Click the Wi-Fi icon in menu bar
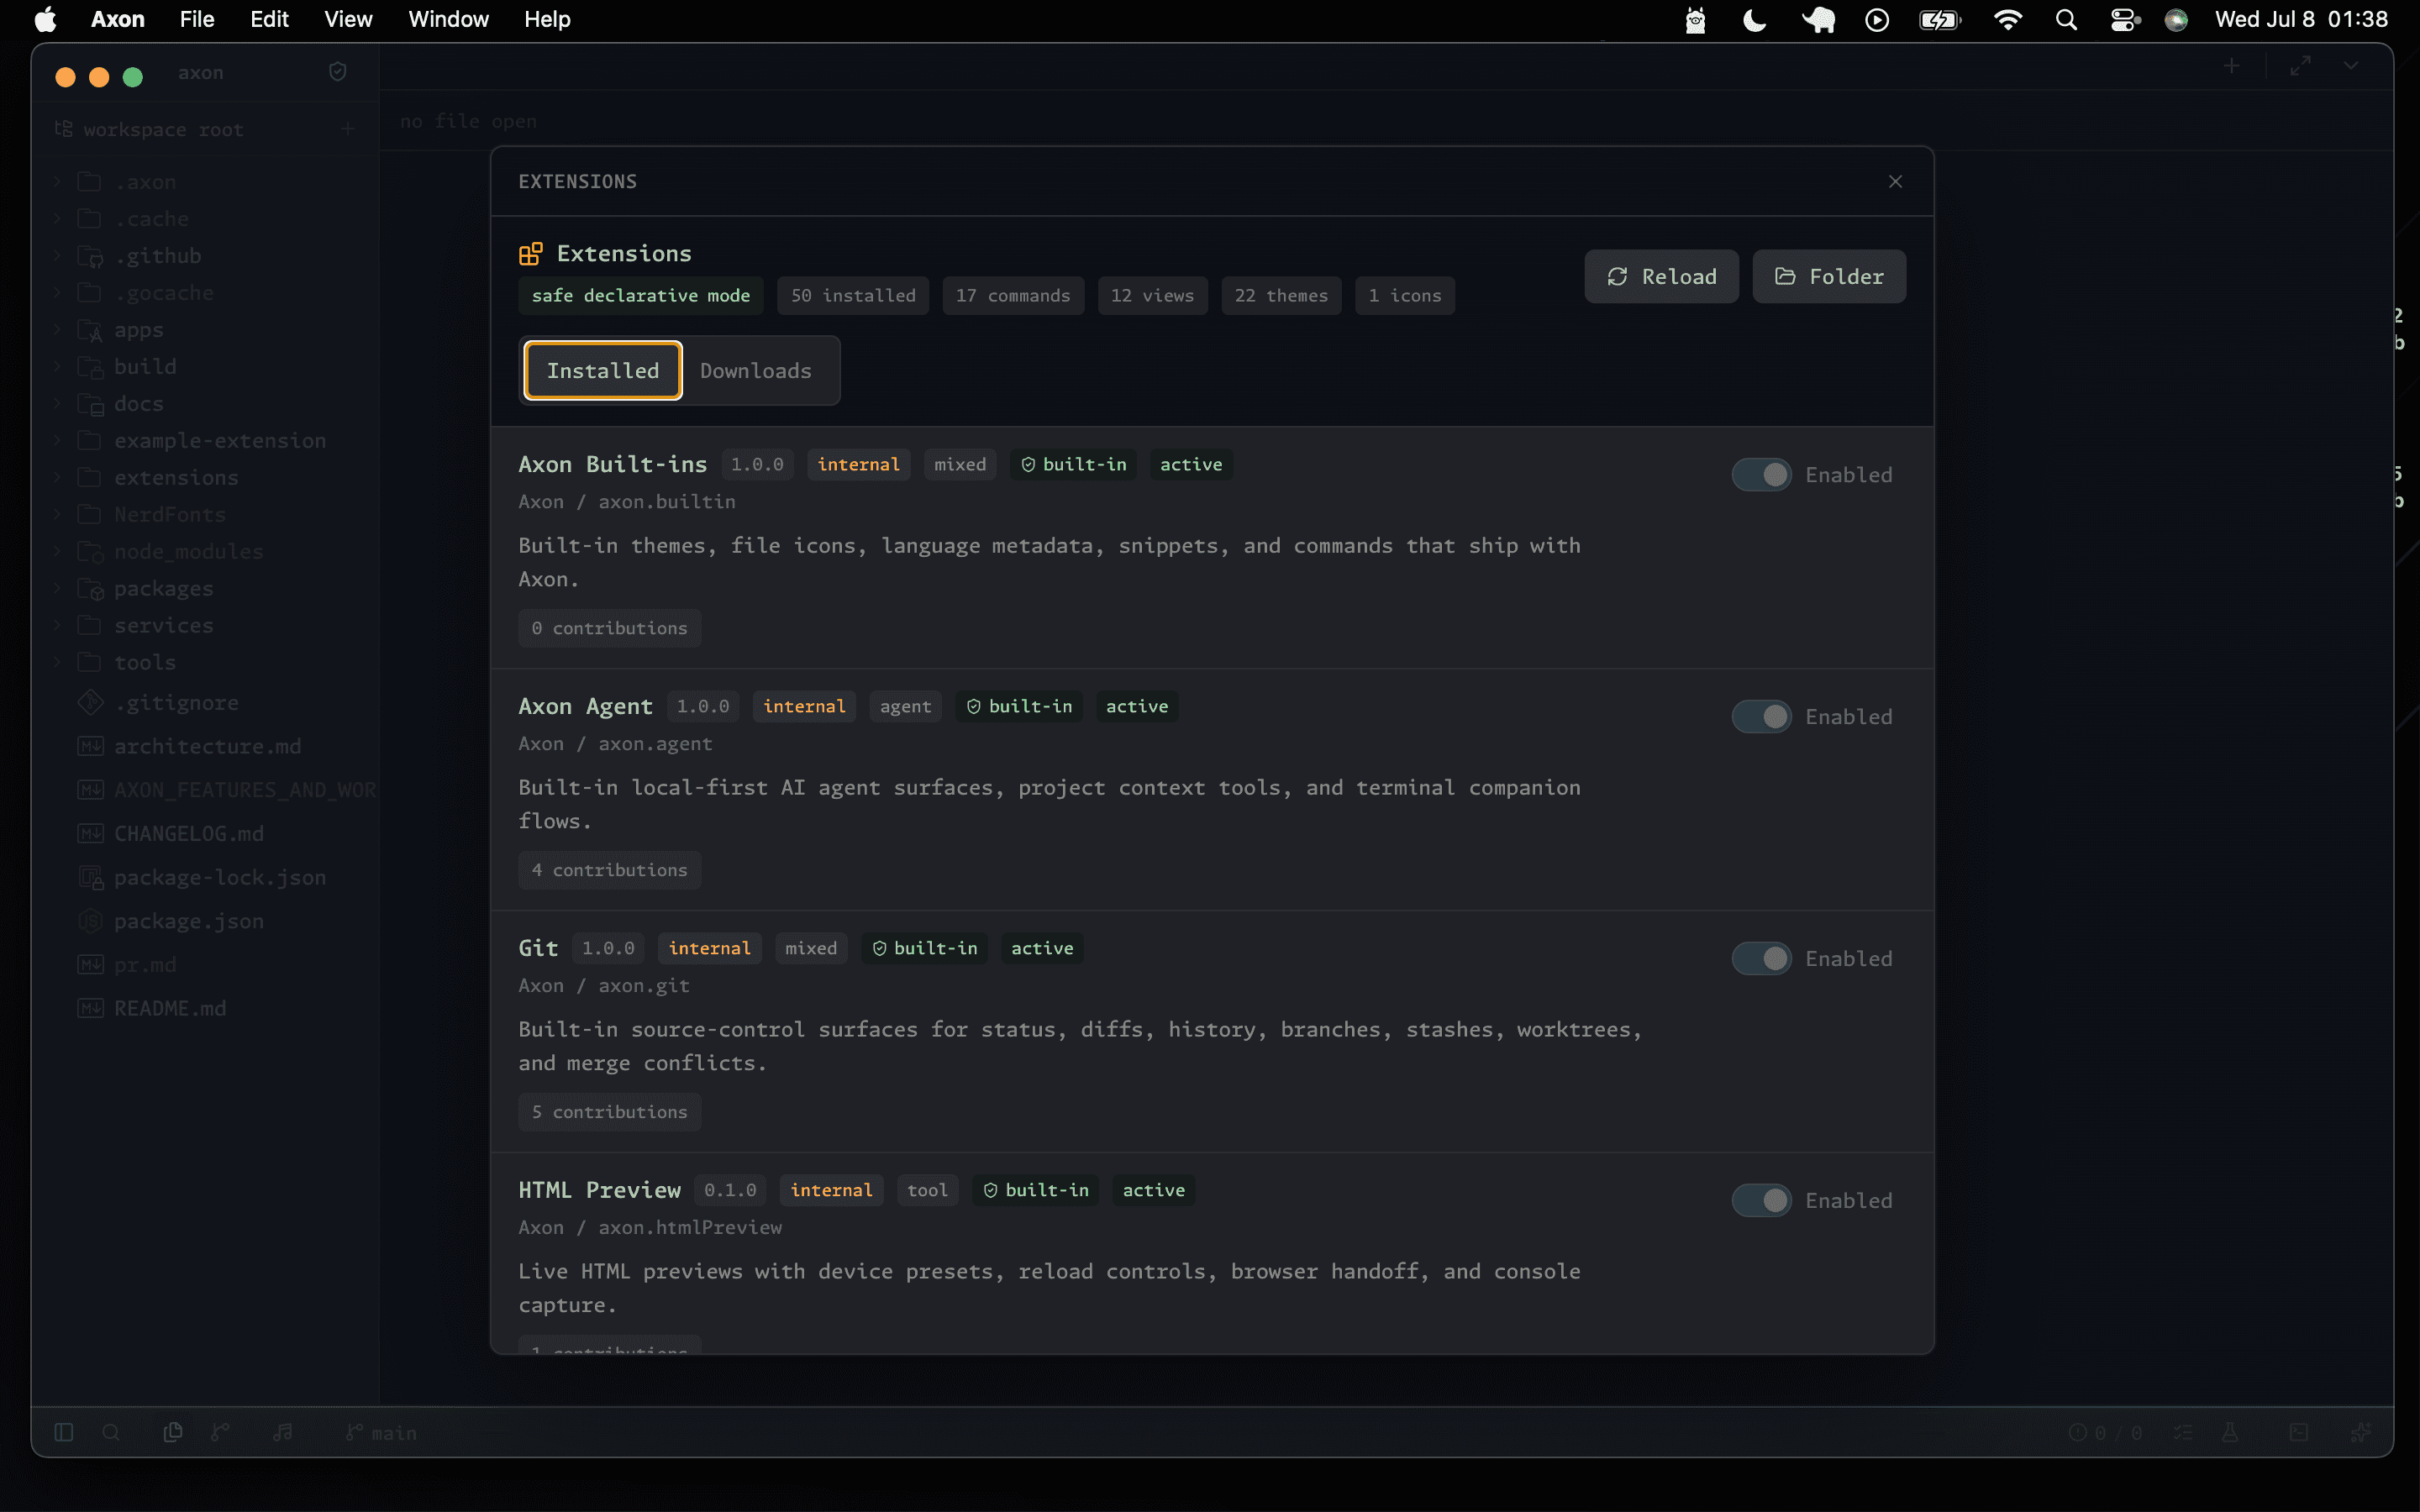 point(2007,20)
